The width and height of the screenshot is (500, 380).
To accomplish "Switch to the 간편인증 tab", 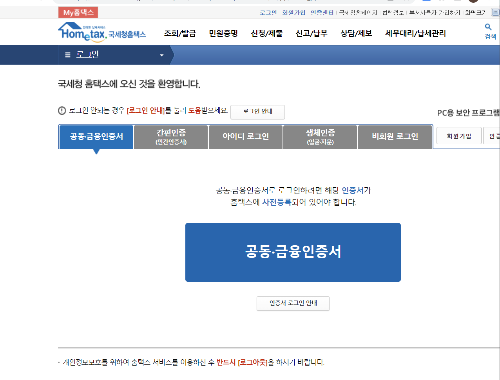I will click(x=171, y=137).
